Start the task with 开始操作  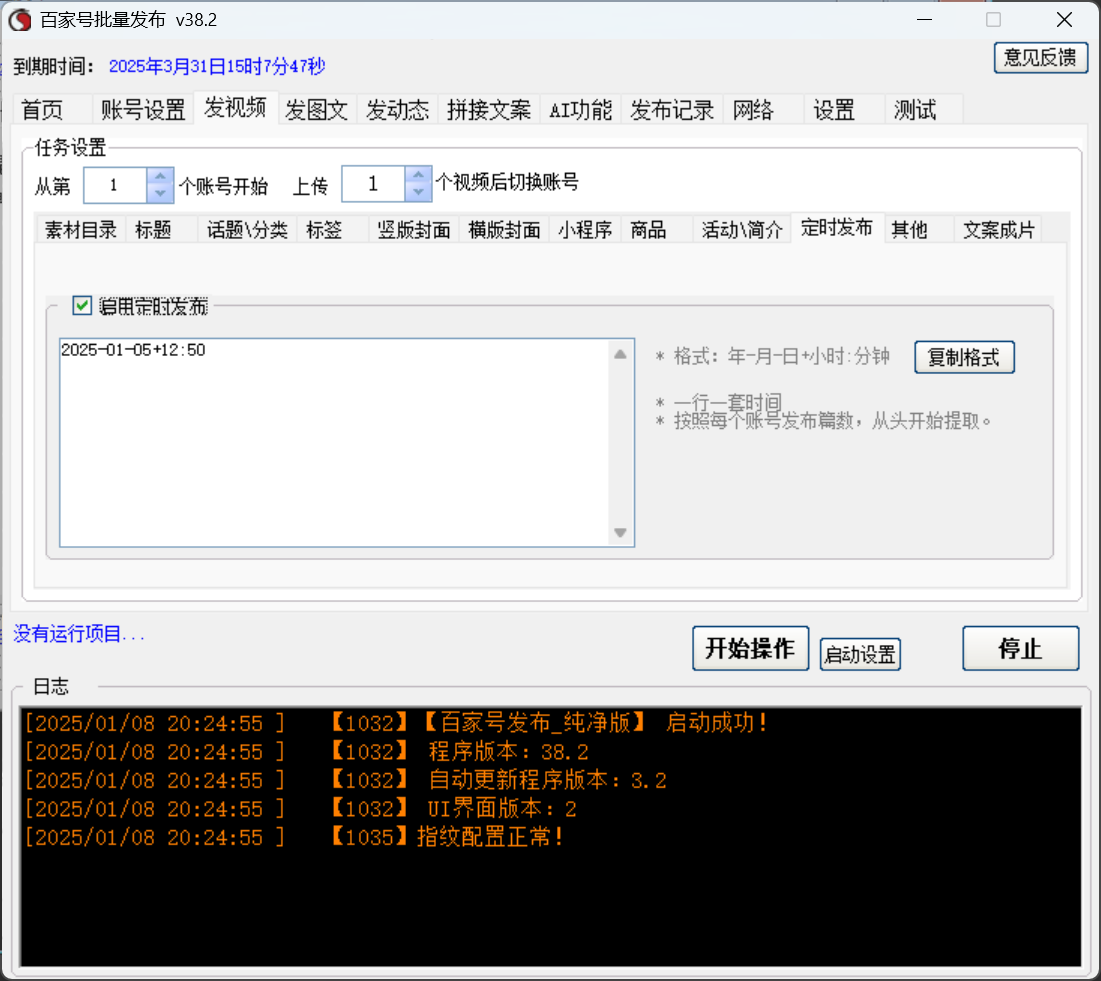750,648
